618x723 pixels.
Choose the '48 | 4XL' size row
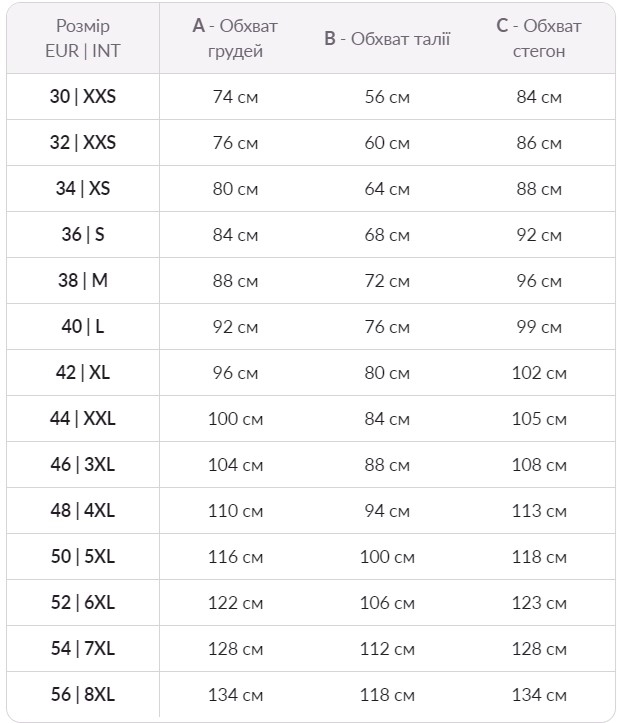pos(311,510)
